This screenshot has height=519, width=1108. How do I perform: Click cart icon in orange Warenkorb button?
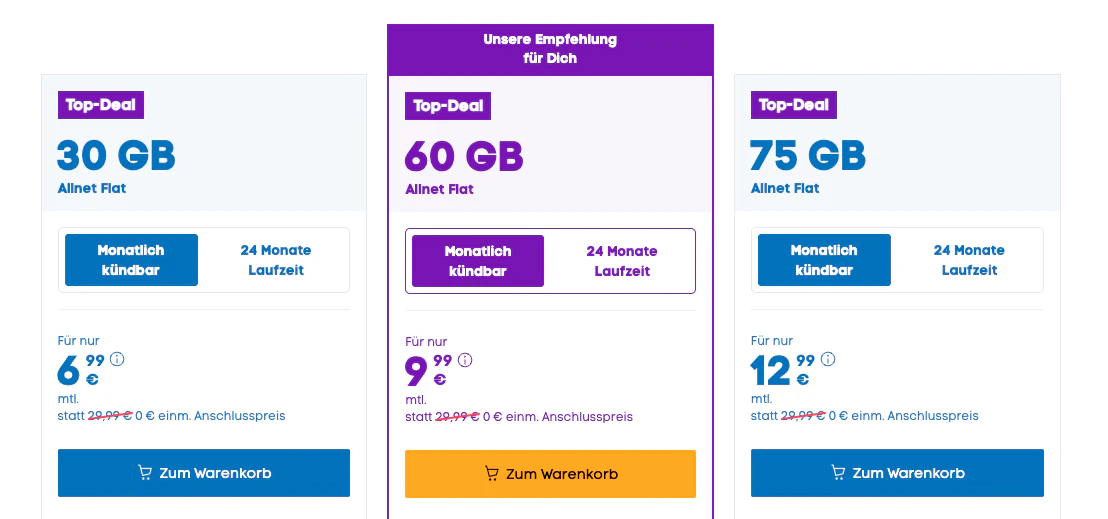coord(491,474)
